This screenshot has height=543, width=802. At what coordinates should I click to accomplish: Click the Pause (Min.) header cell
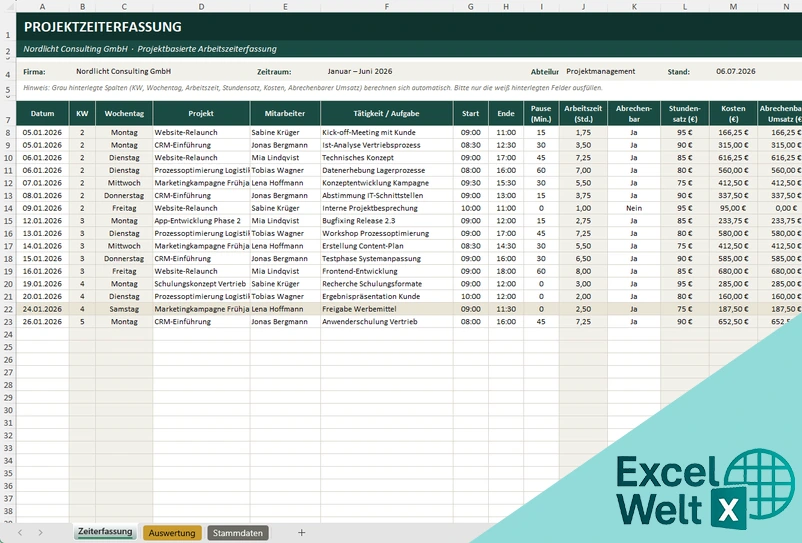541,114
